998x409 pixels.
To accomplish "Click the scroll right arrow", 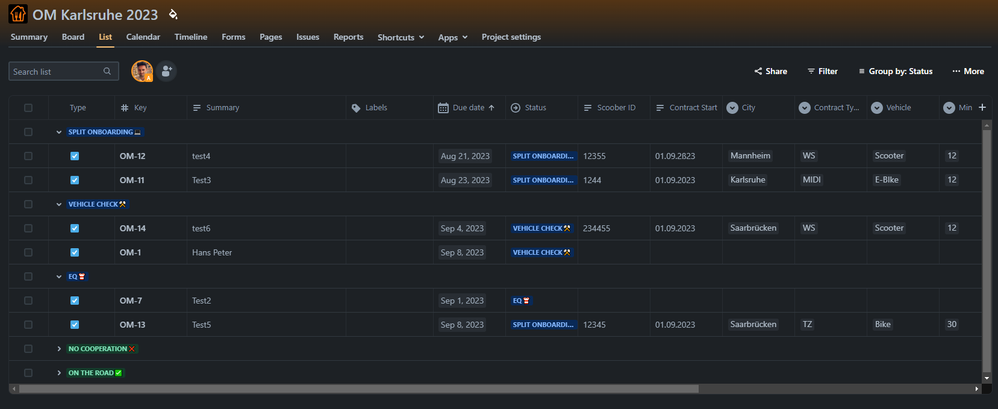I will tap(978, 388).
